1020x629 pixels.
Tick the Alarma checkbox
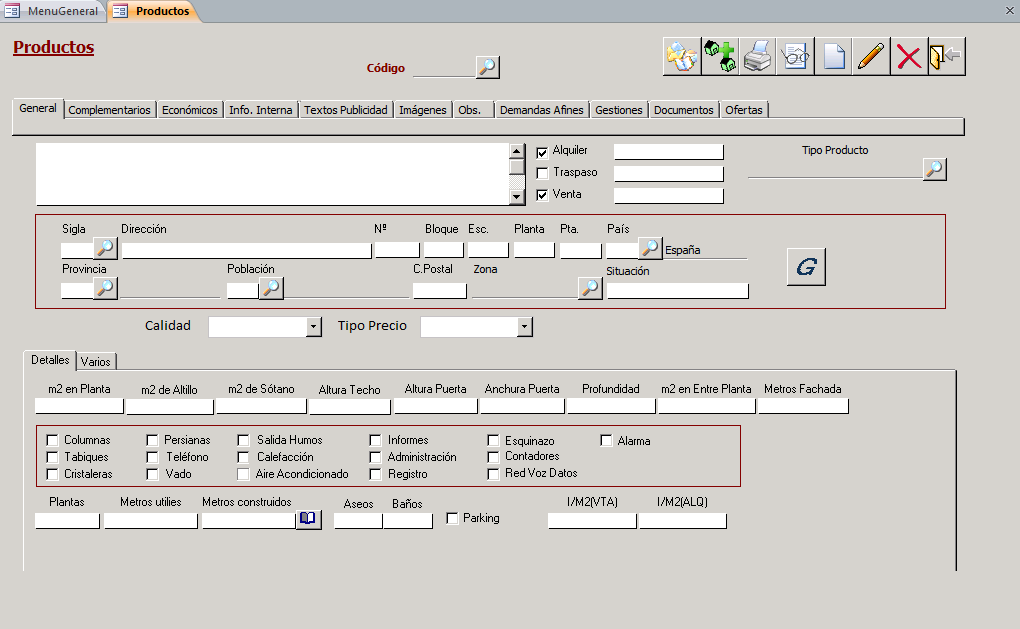(606, 441)
